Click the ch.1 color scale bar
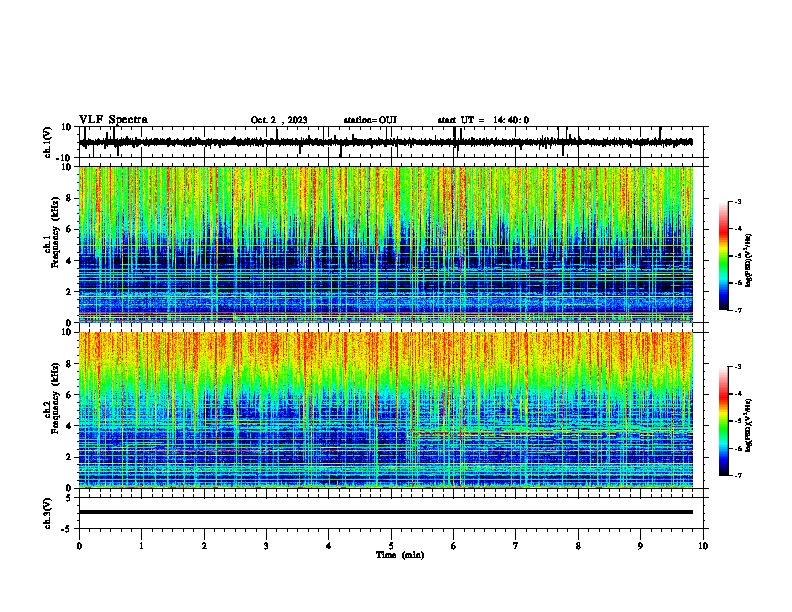 (724, 256)
